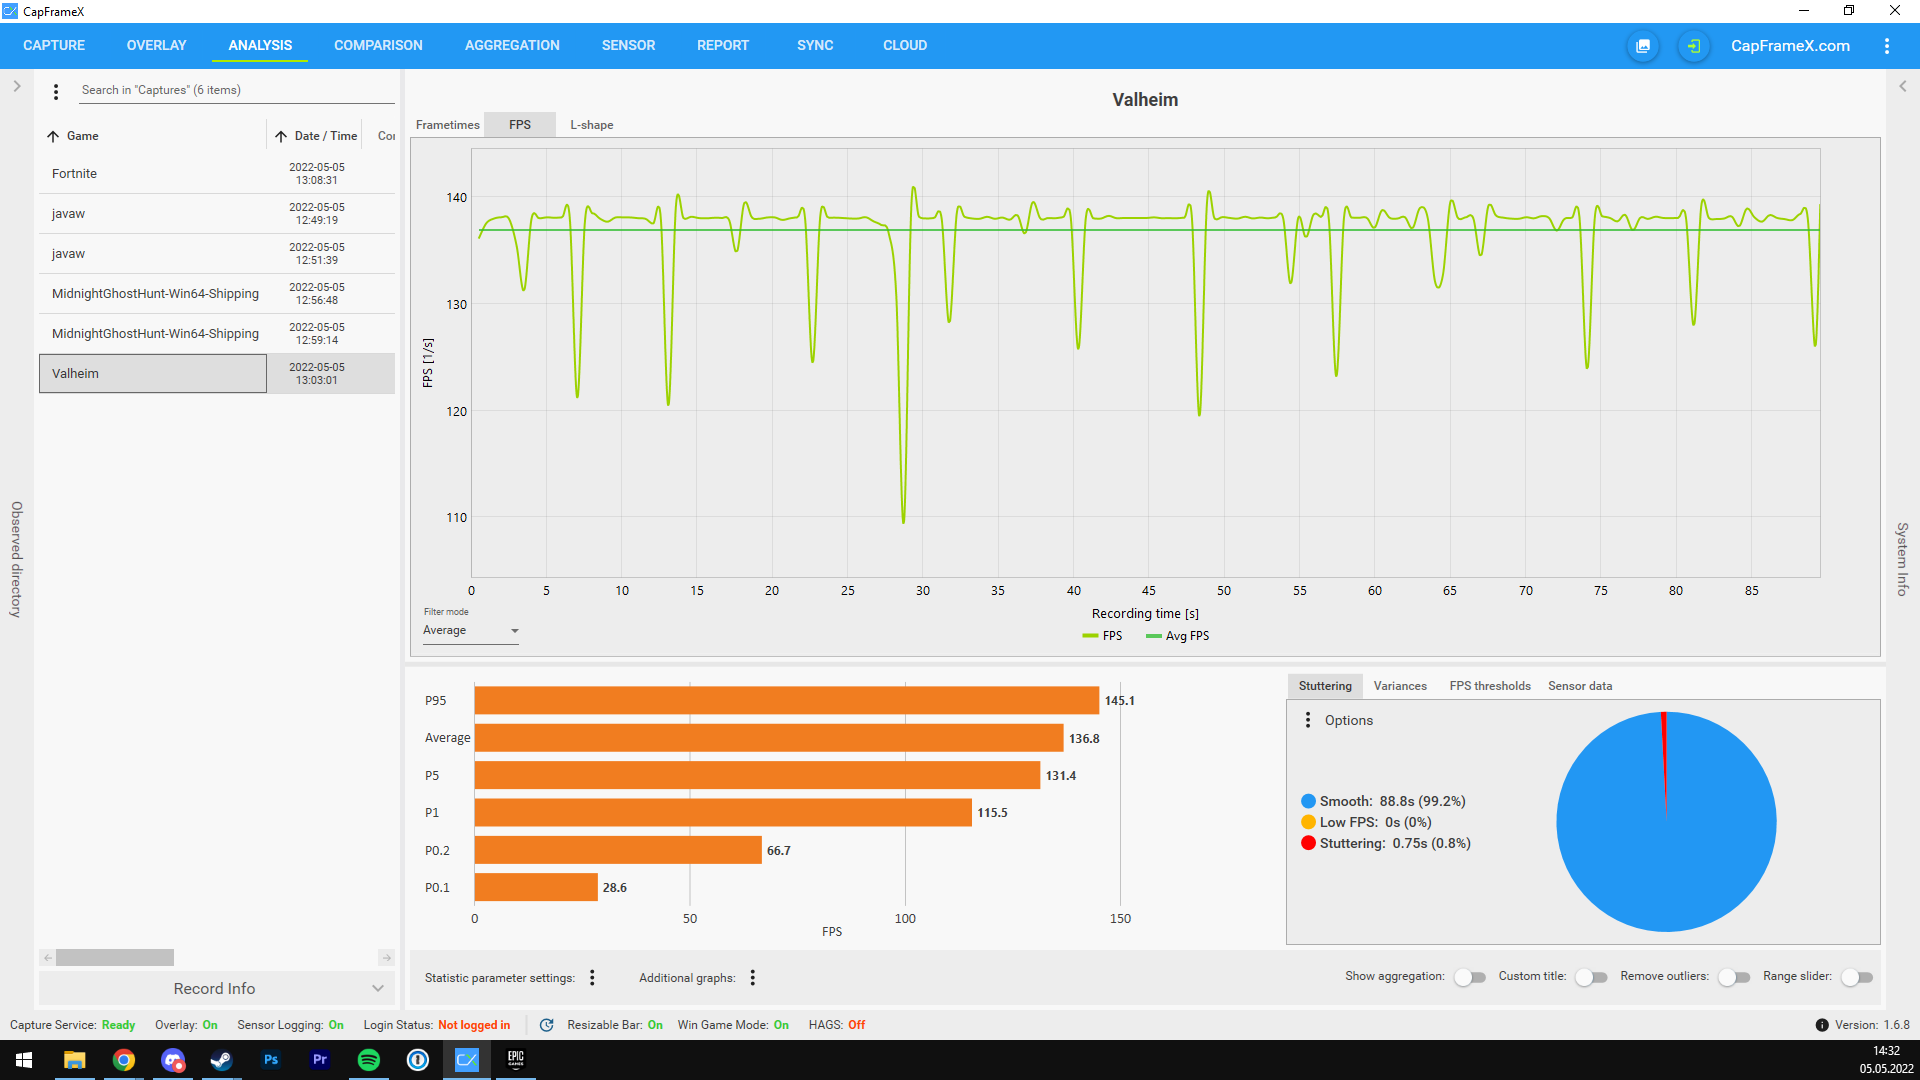Image resolution: width=1920 pixels, height=1080 pixels.
Task: Open Spotify from the taskbar
Action: tap(369, 1060)
